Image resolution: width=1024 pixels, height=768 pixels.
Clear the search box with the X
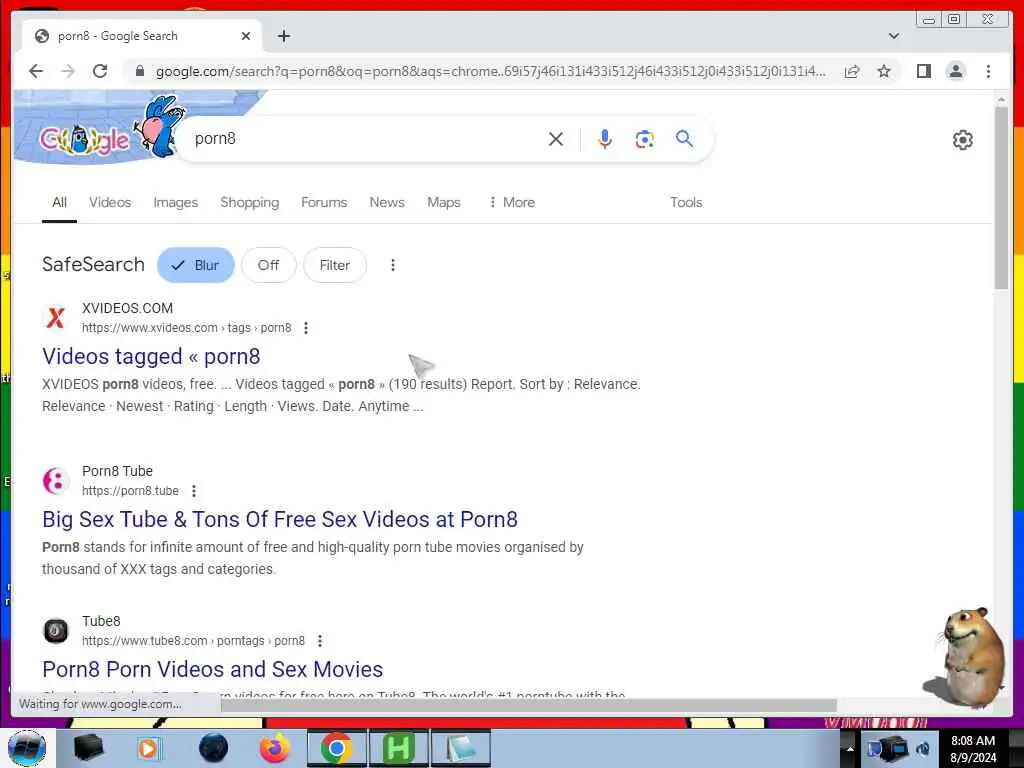tap(556, 138)
